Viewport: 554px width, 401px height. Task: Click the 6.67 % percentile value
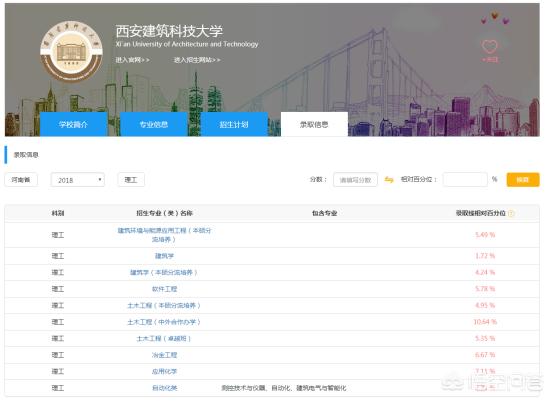point(485,355)
